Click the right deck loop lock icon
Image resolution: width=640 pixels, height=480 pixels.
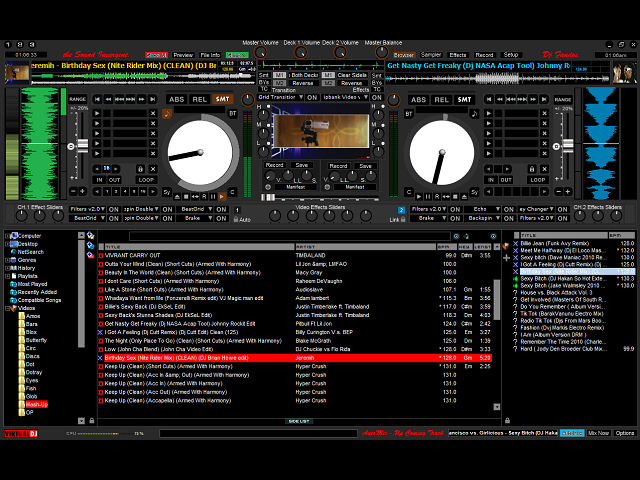(532, 169)
